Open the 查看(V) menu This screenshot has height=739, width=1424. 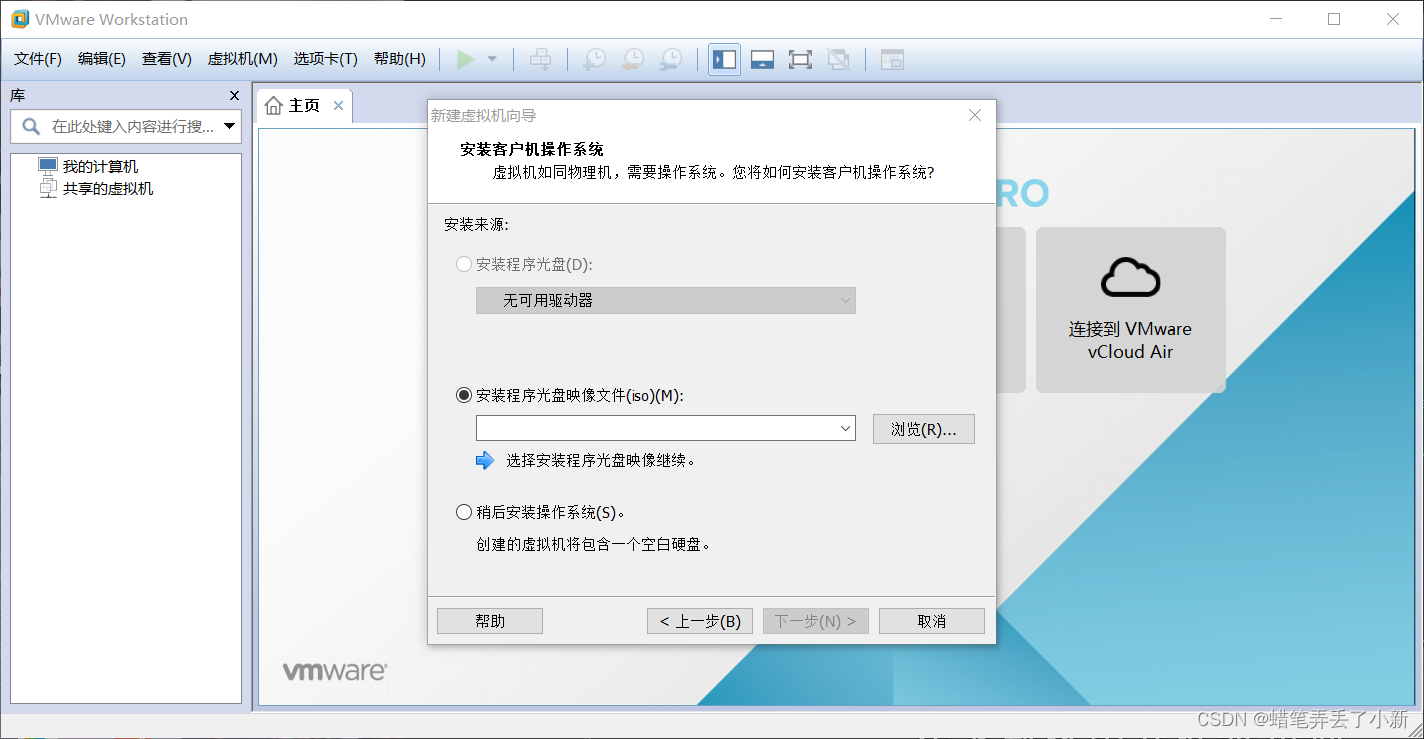[167, 59]
